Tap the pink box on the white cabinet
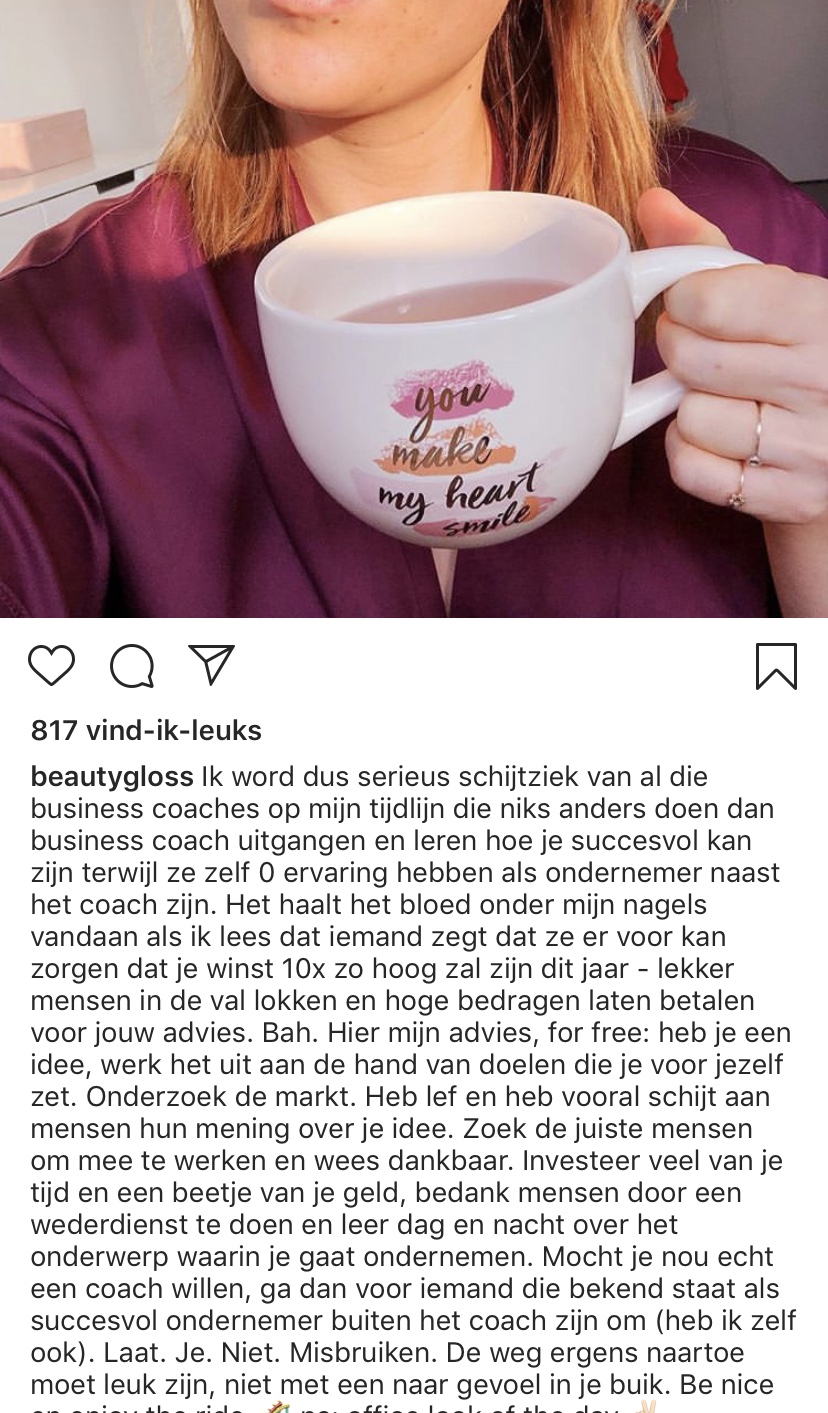This screenshot has width=828, height=1413. 46,144
